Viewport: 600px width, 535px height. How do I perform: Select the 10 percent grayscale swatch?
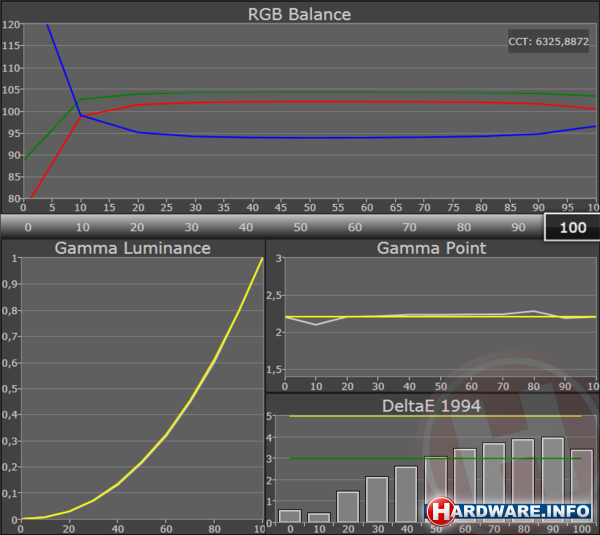[x=81, y=227]
